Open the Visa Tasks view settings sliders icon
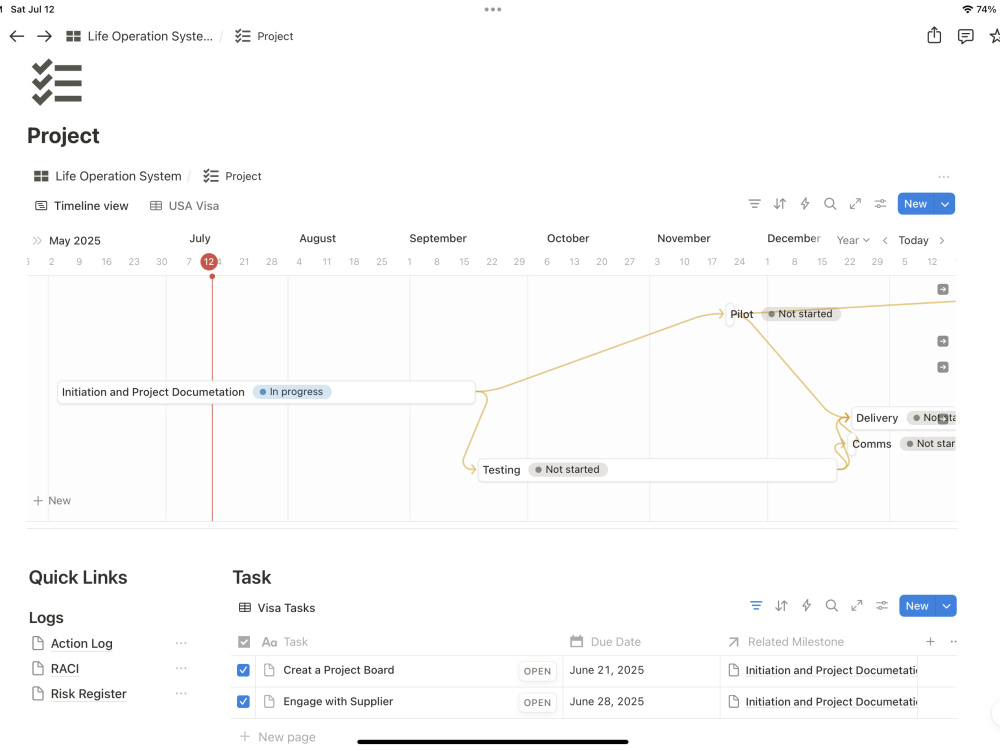Image resolution: width=1000 pixels, height=750 pixels. point(882,606)
